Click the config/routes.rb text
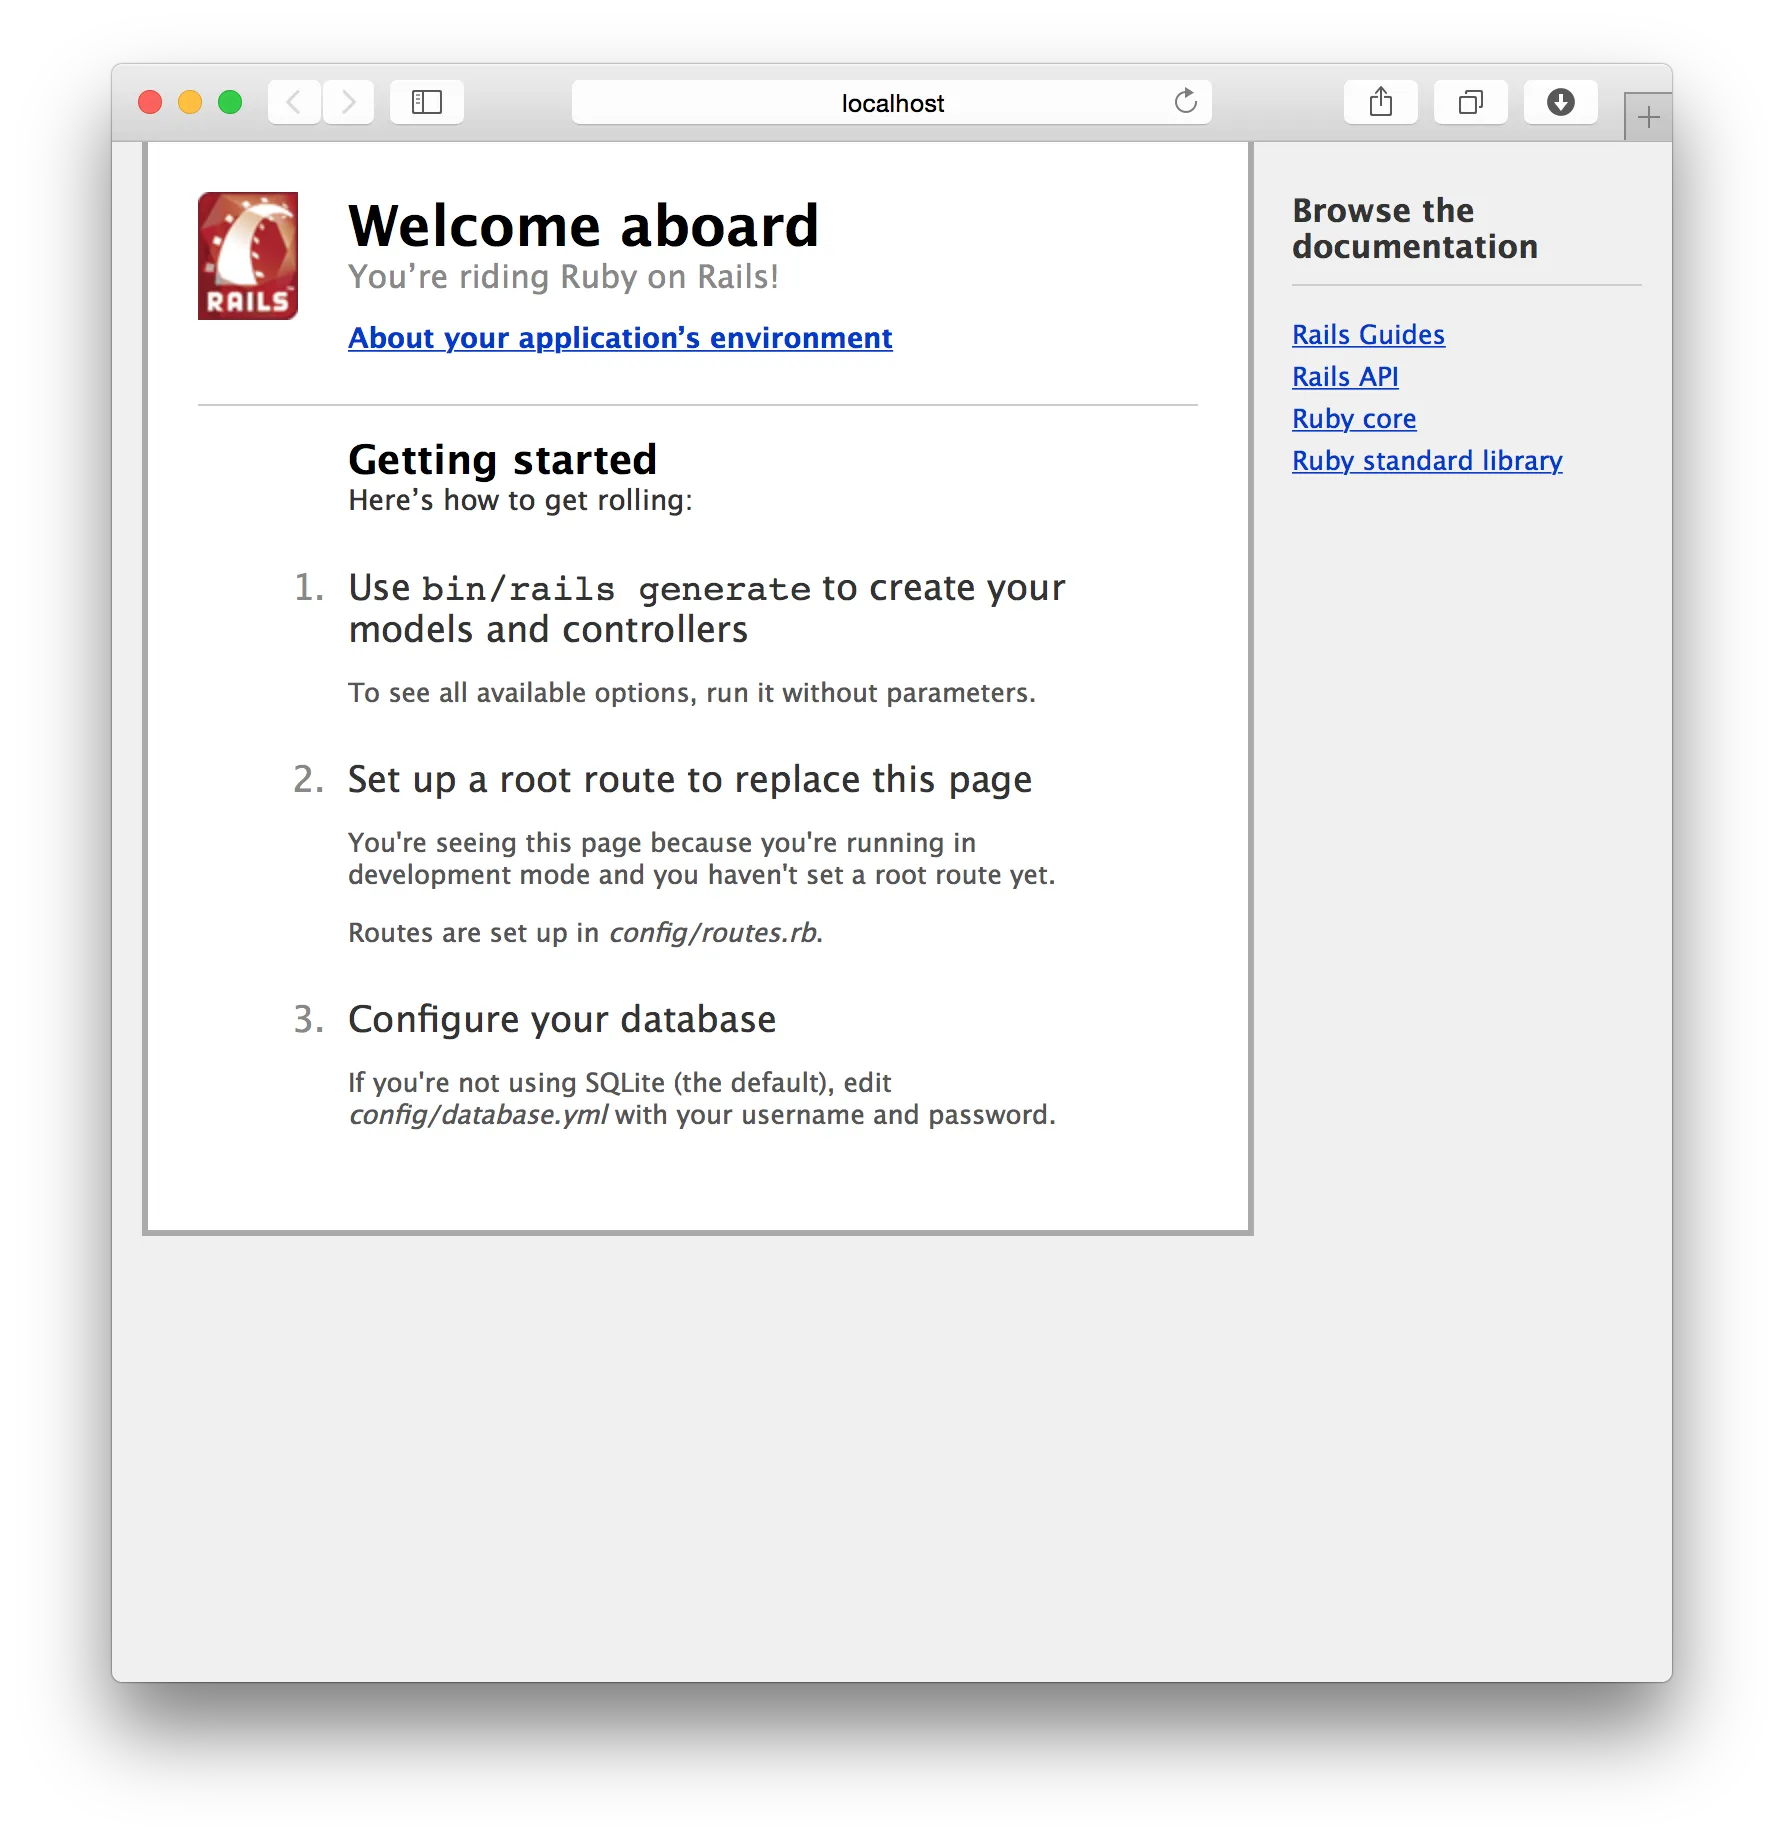1784x1842 pixels. pyautogui.click(x=713, y=933)
